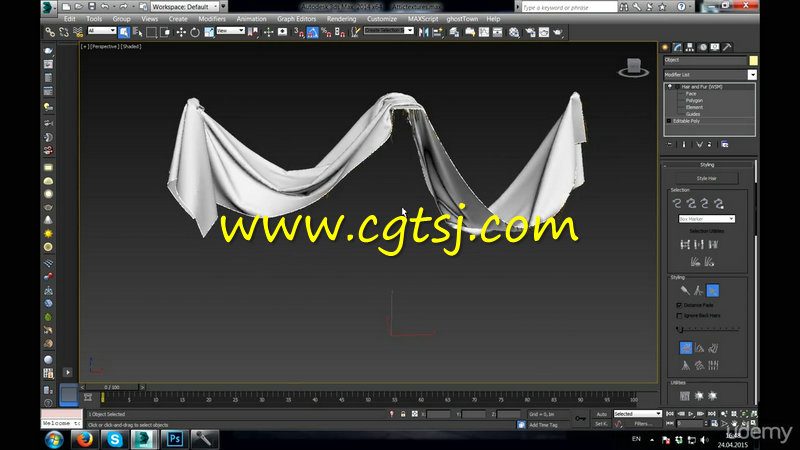This screenshot has height=450, width=800.
Task: Toggle the Angle Snap icon
Action: point(313,32)
